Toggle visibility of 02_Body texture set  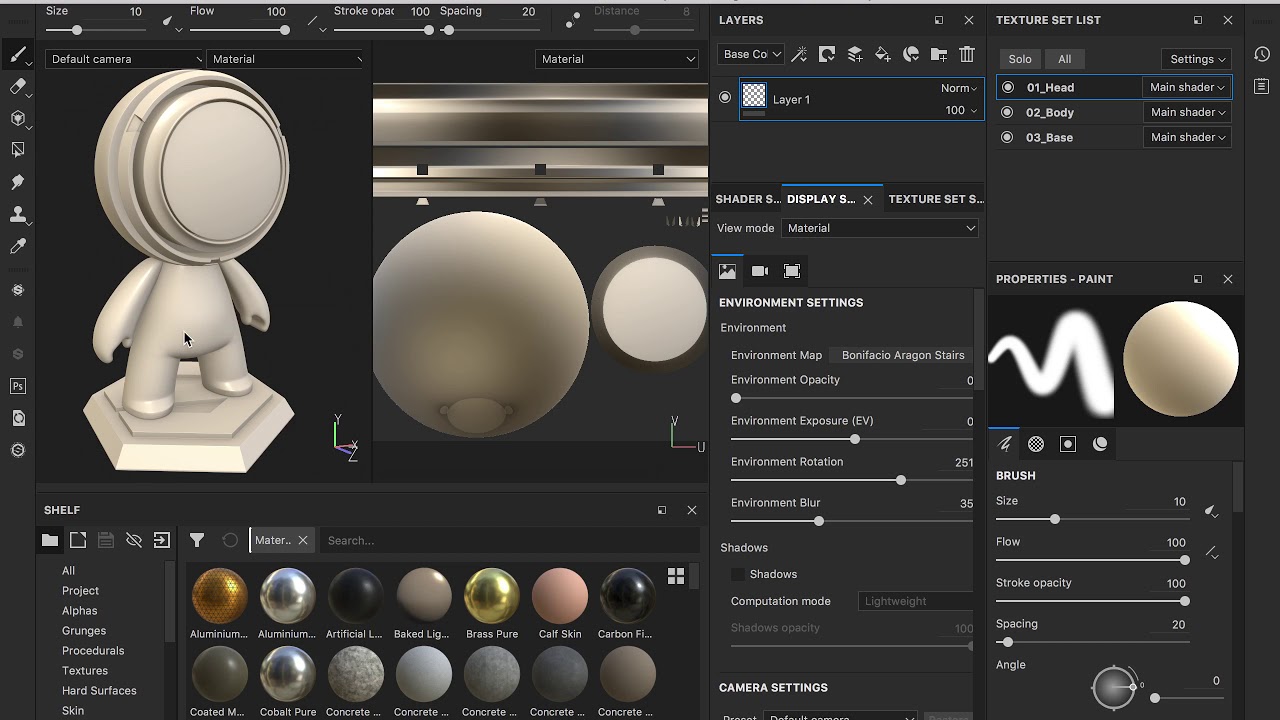pos(1007,112)
